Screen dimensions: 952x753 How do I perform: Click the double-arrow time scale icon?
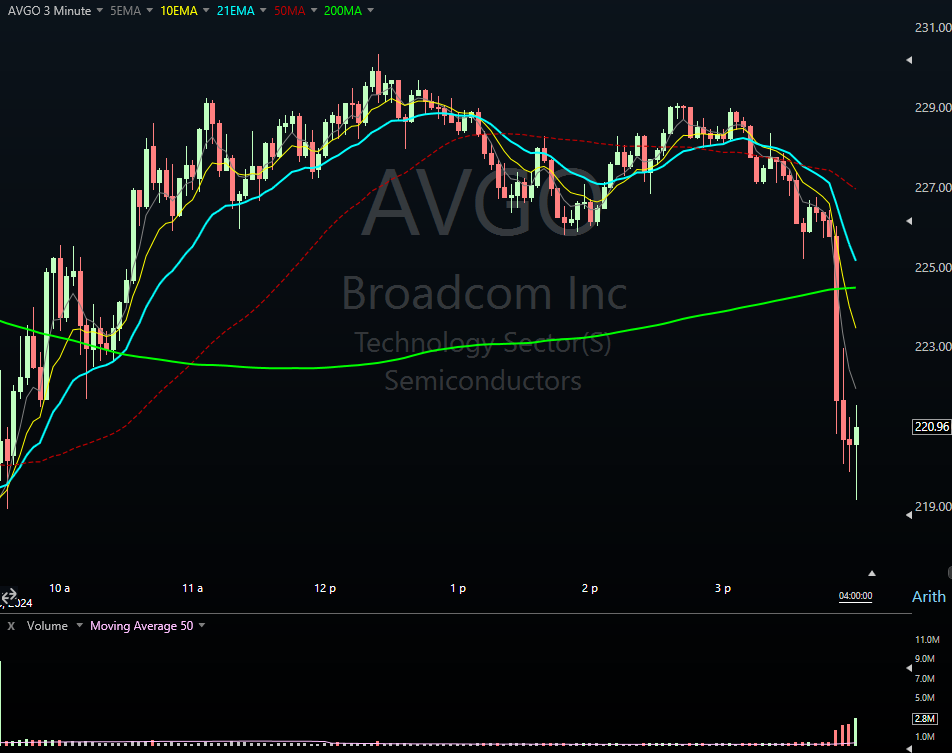9,595
